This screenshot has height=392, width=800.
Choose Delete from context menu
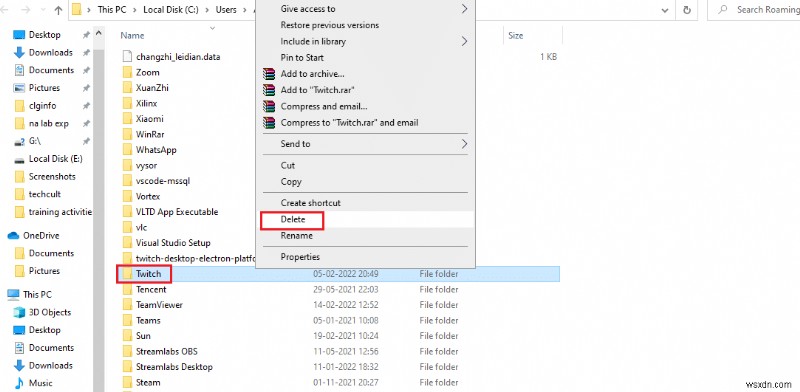(x=365, y=219)
